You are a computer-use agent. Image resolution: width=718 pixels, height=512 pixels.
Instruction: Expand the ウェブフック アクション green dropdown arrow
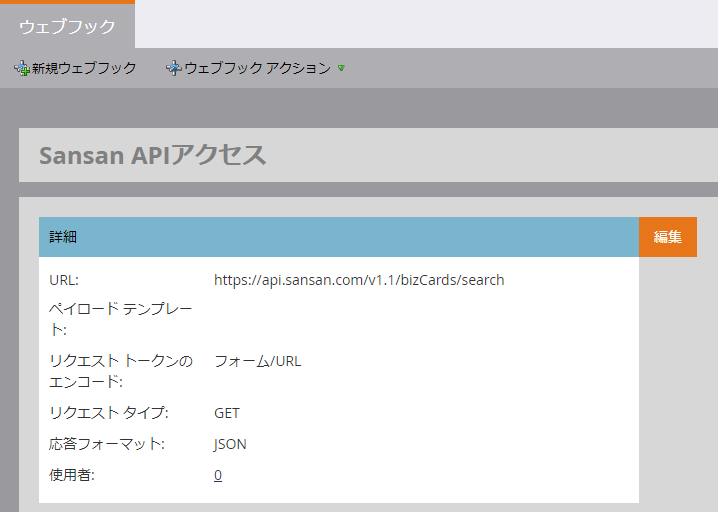tap(341, 68)
